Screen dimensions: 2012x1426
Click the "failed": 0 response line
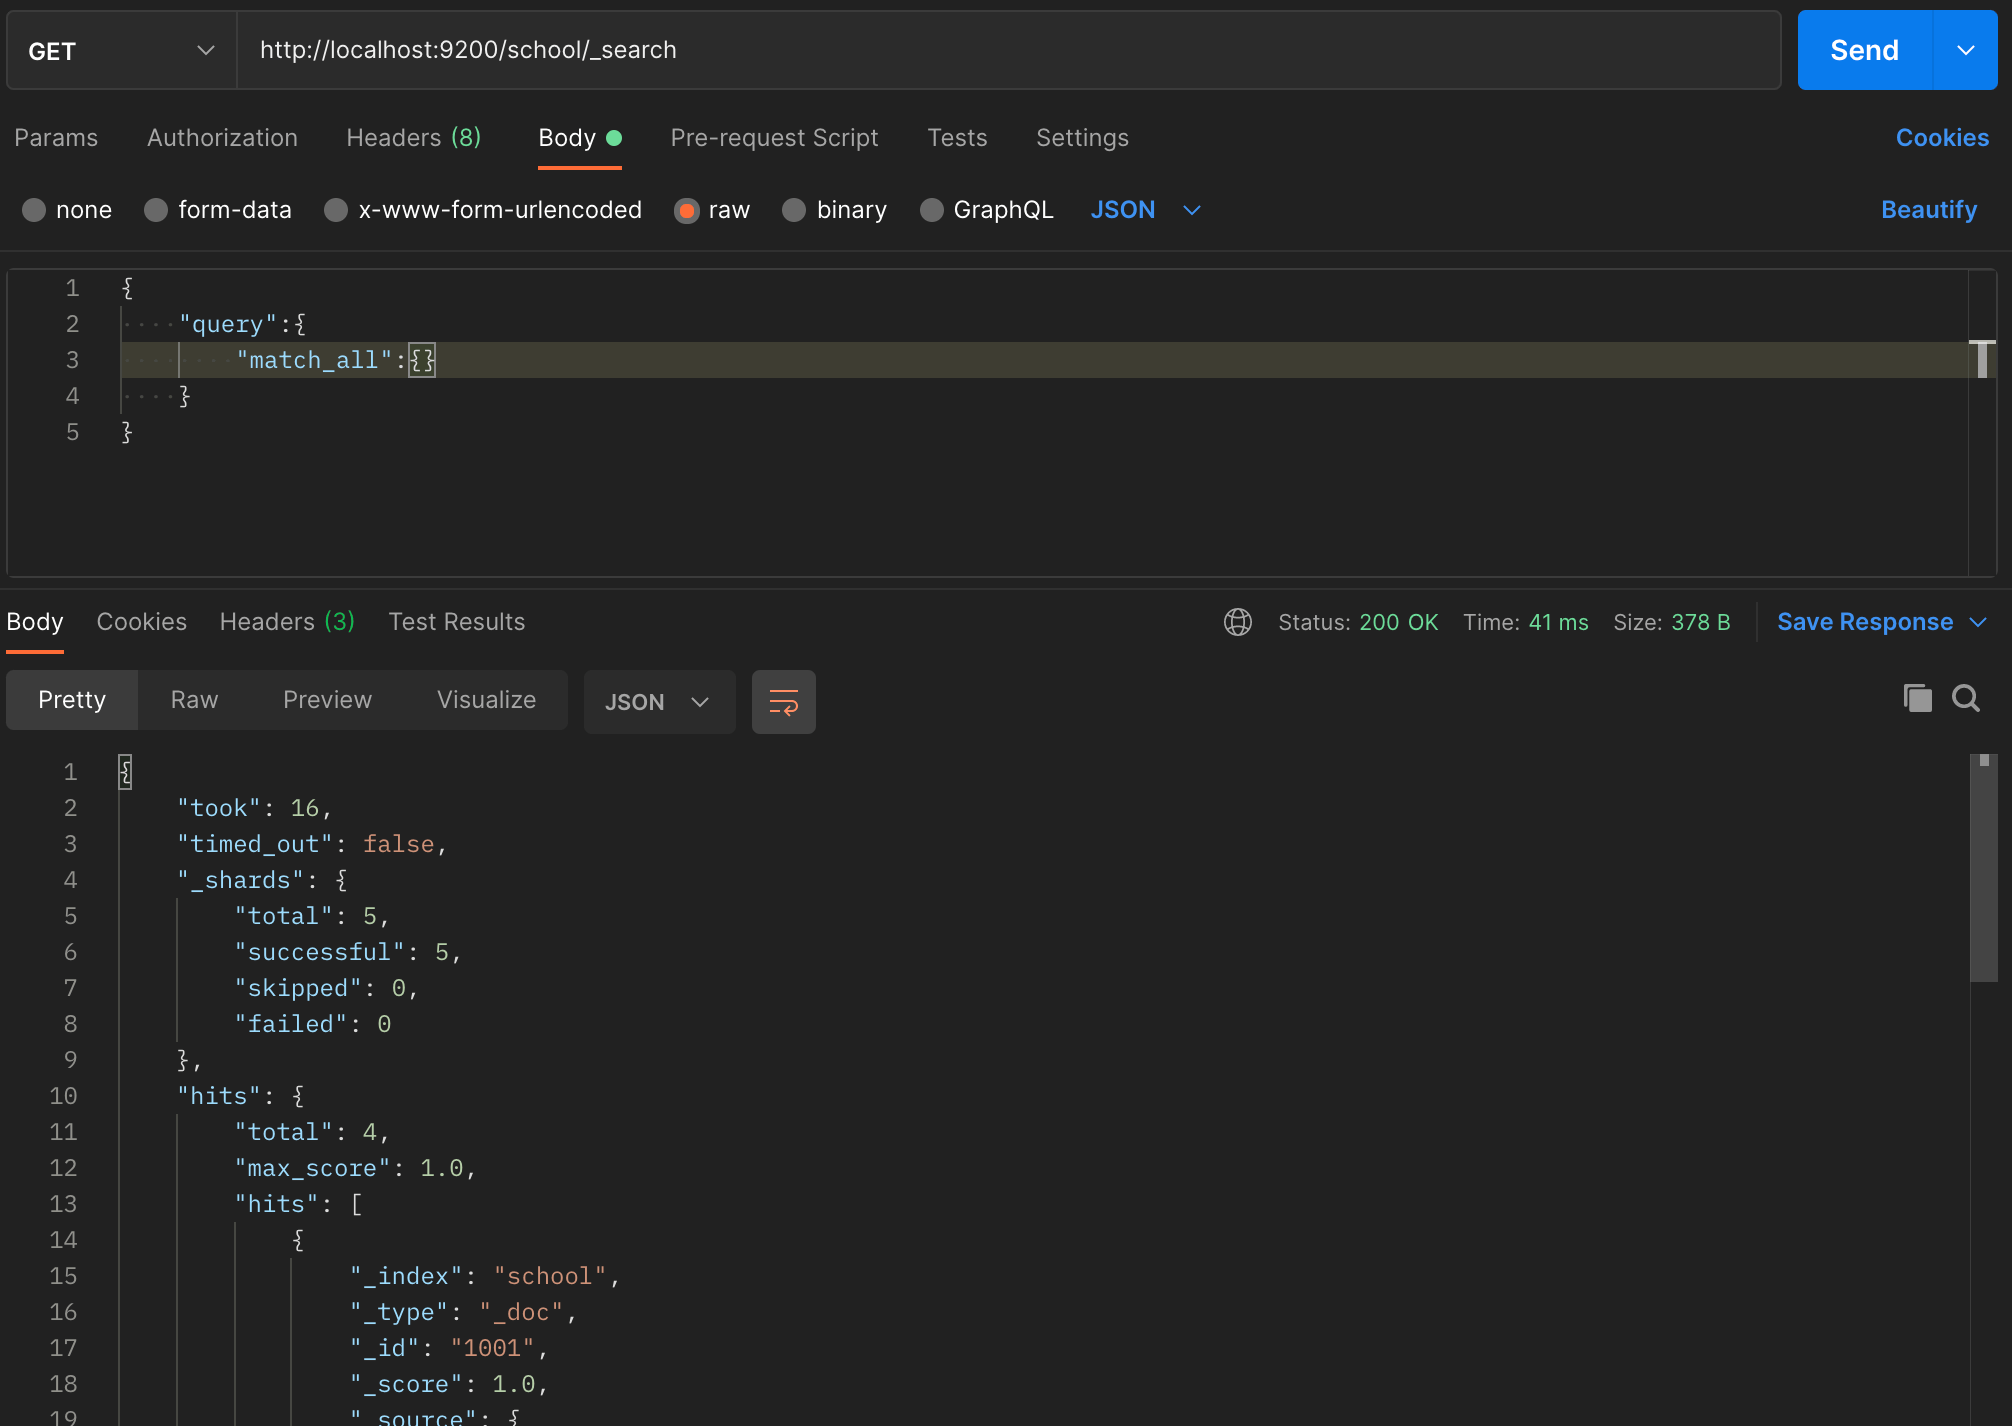(312, 1024)
